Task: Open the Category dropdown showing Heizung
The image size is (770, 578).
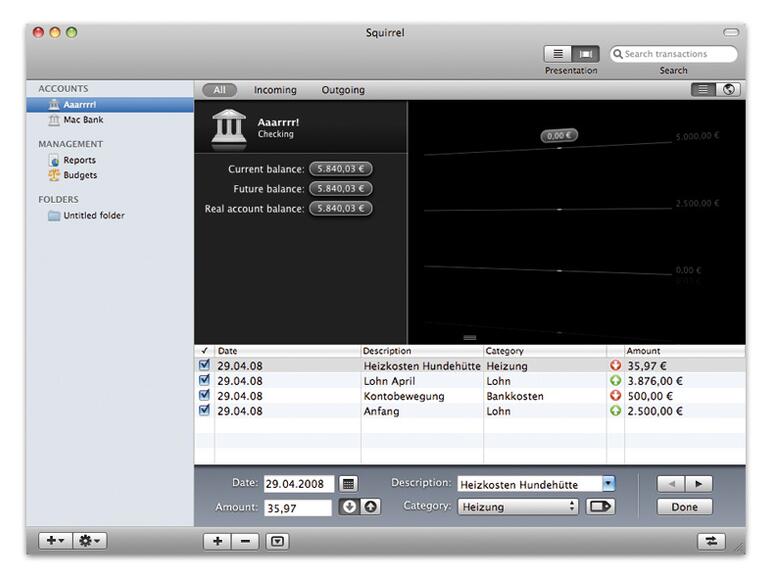Action: pyautogui.click(x=518, y=507)
